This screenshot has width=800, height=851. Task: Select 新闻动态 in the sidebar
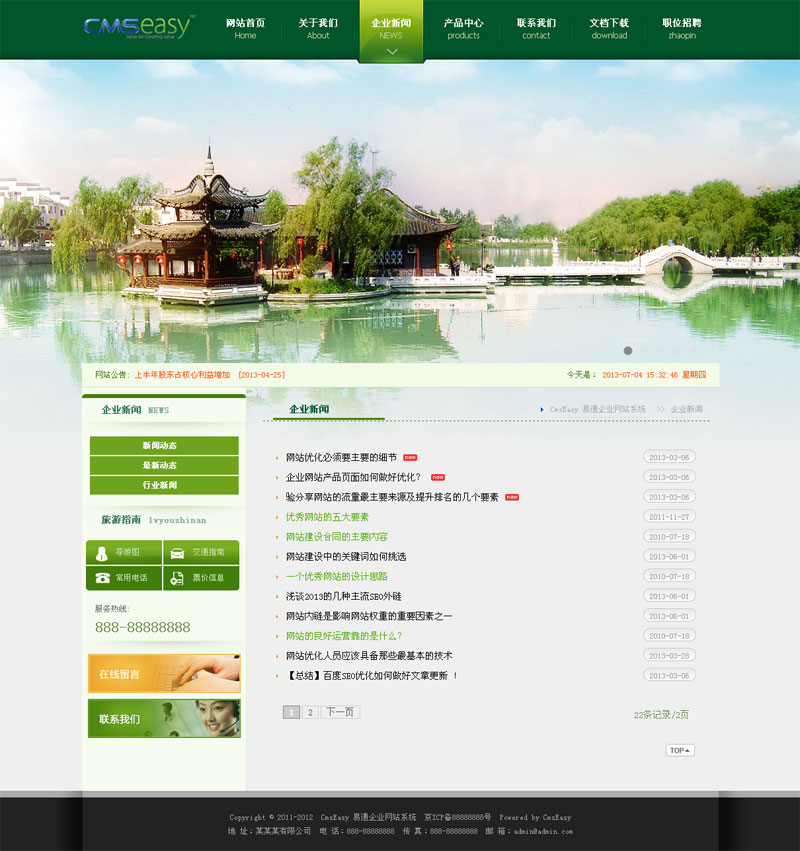click(164, 446)
